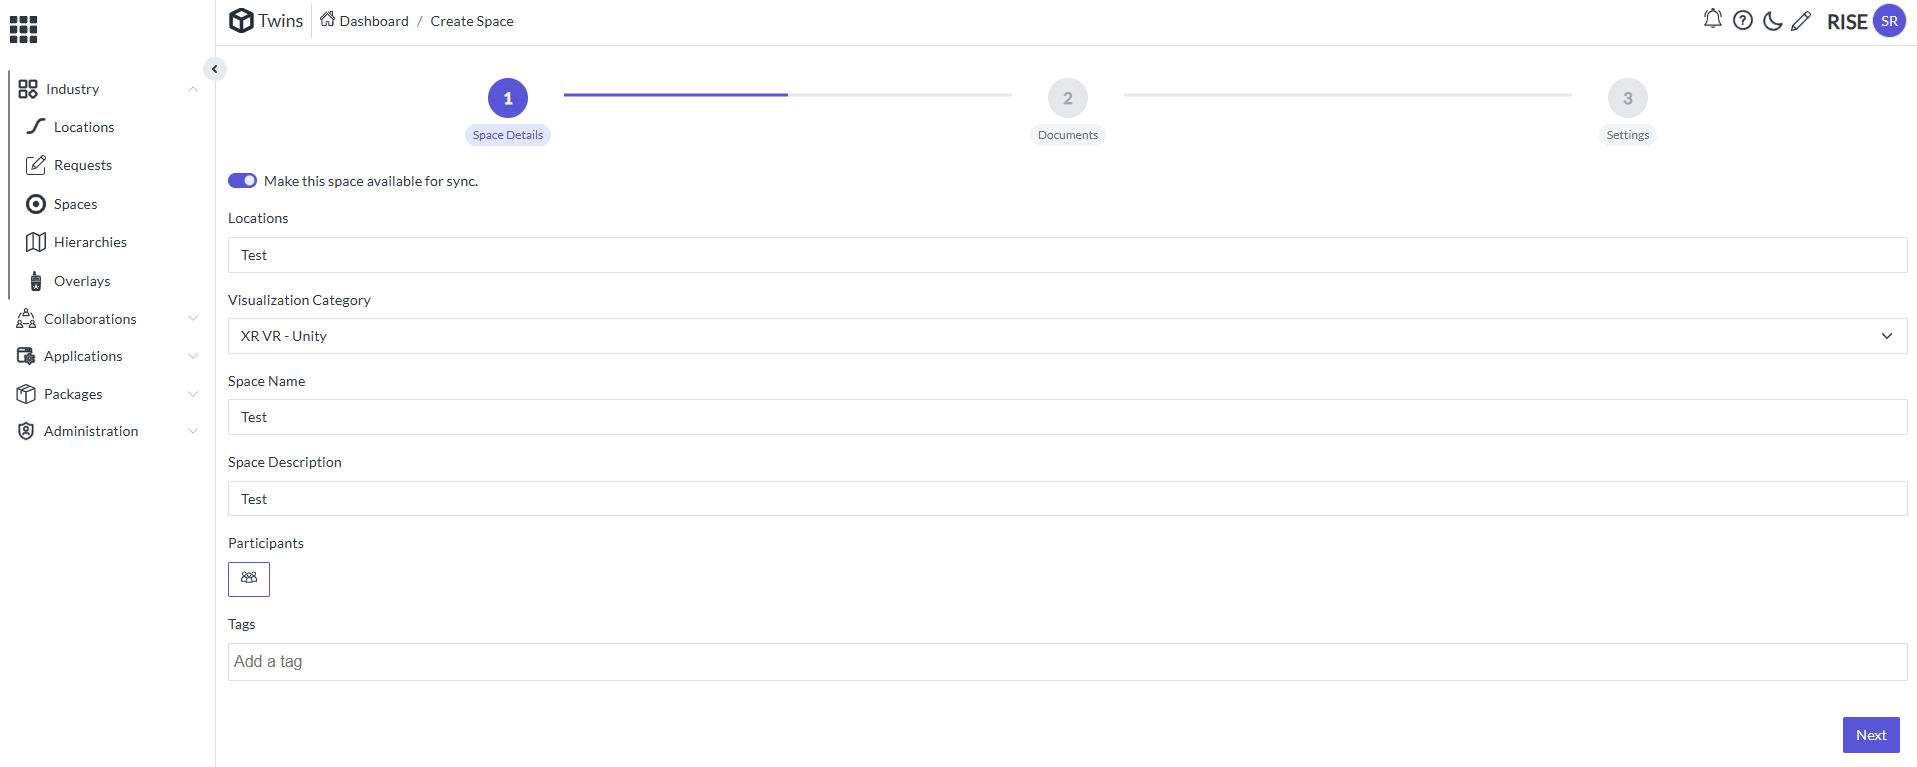The height and width of the screenshot is (767, 1917).
Task: Open Requests in the sidebar
Action: 83,165
